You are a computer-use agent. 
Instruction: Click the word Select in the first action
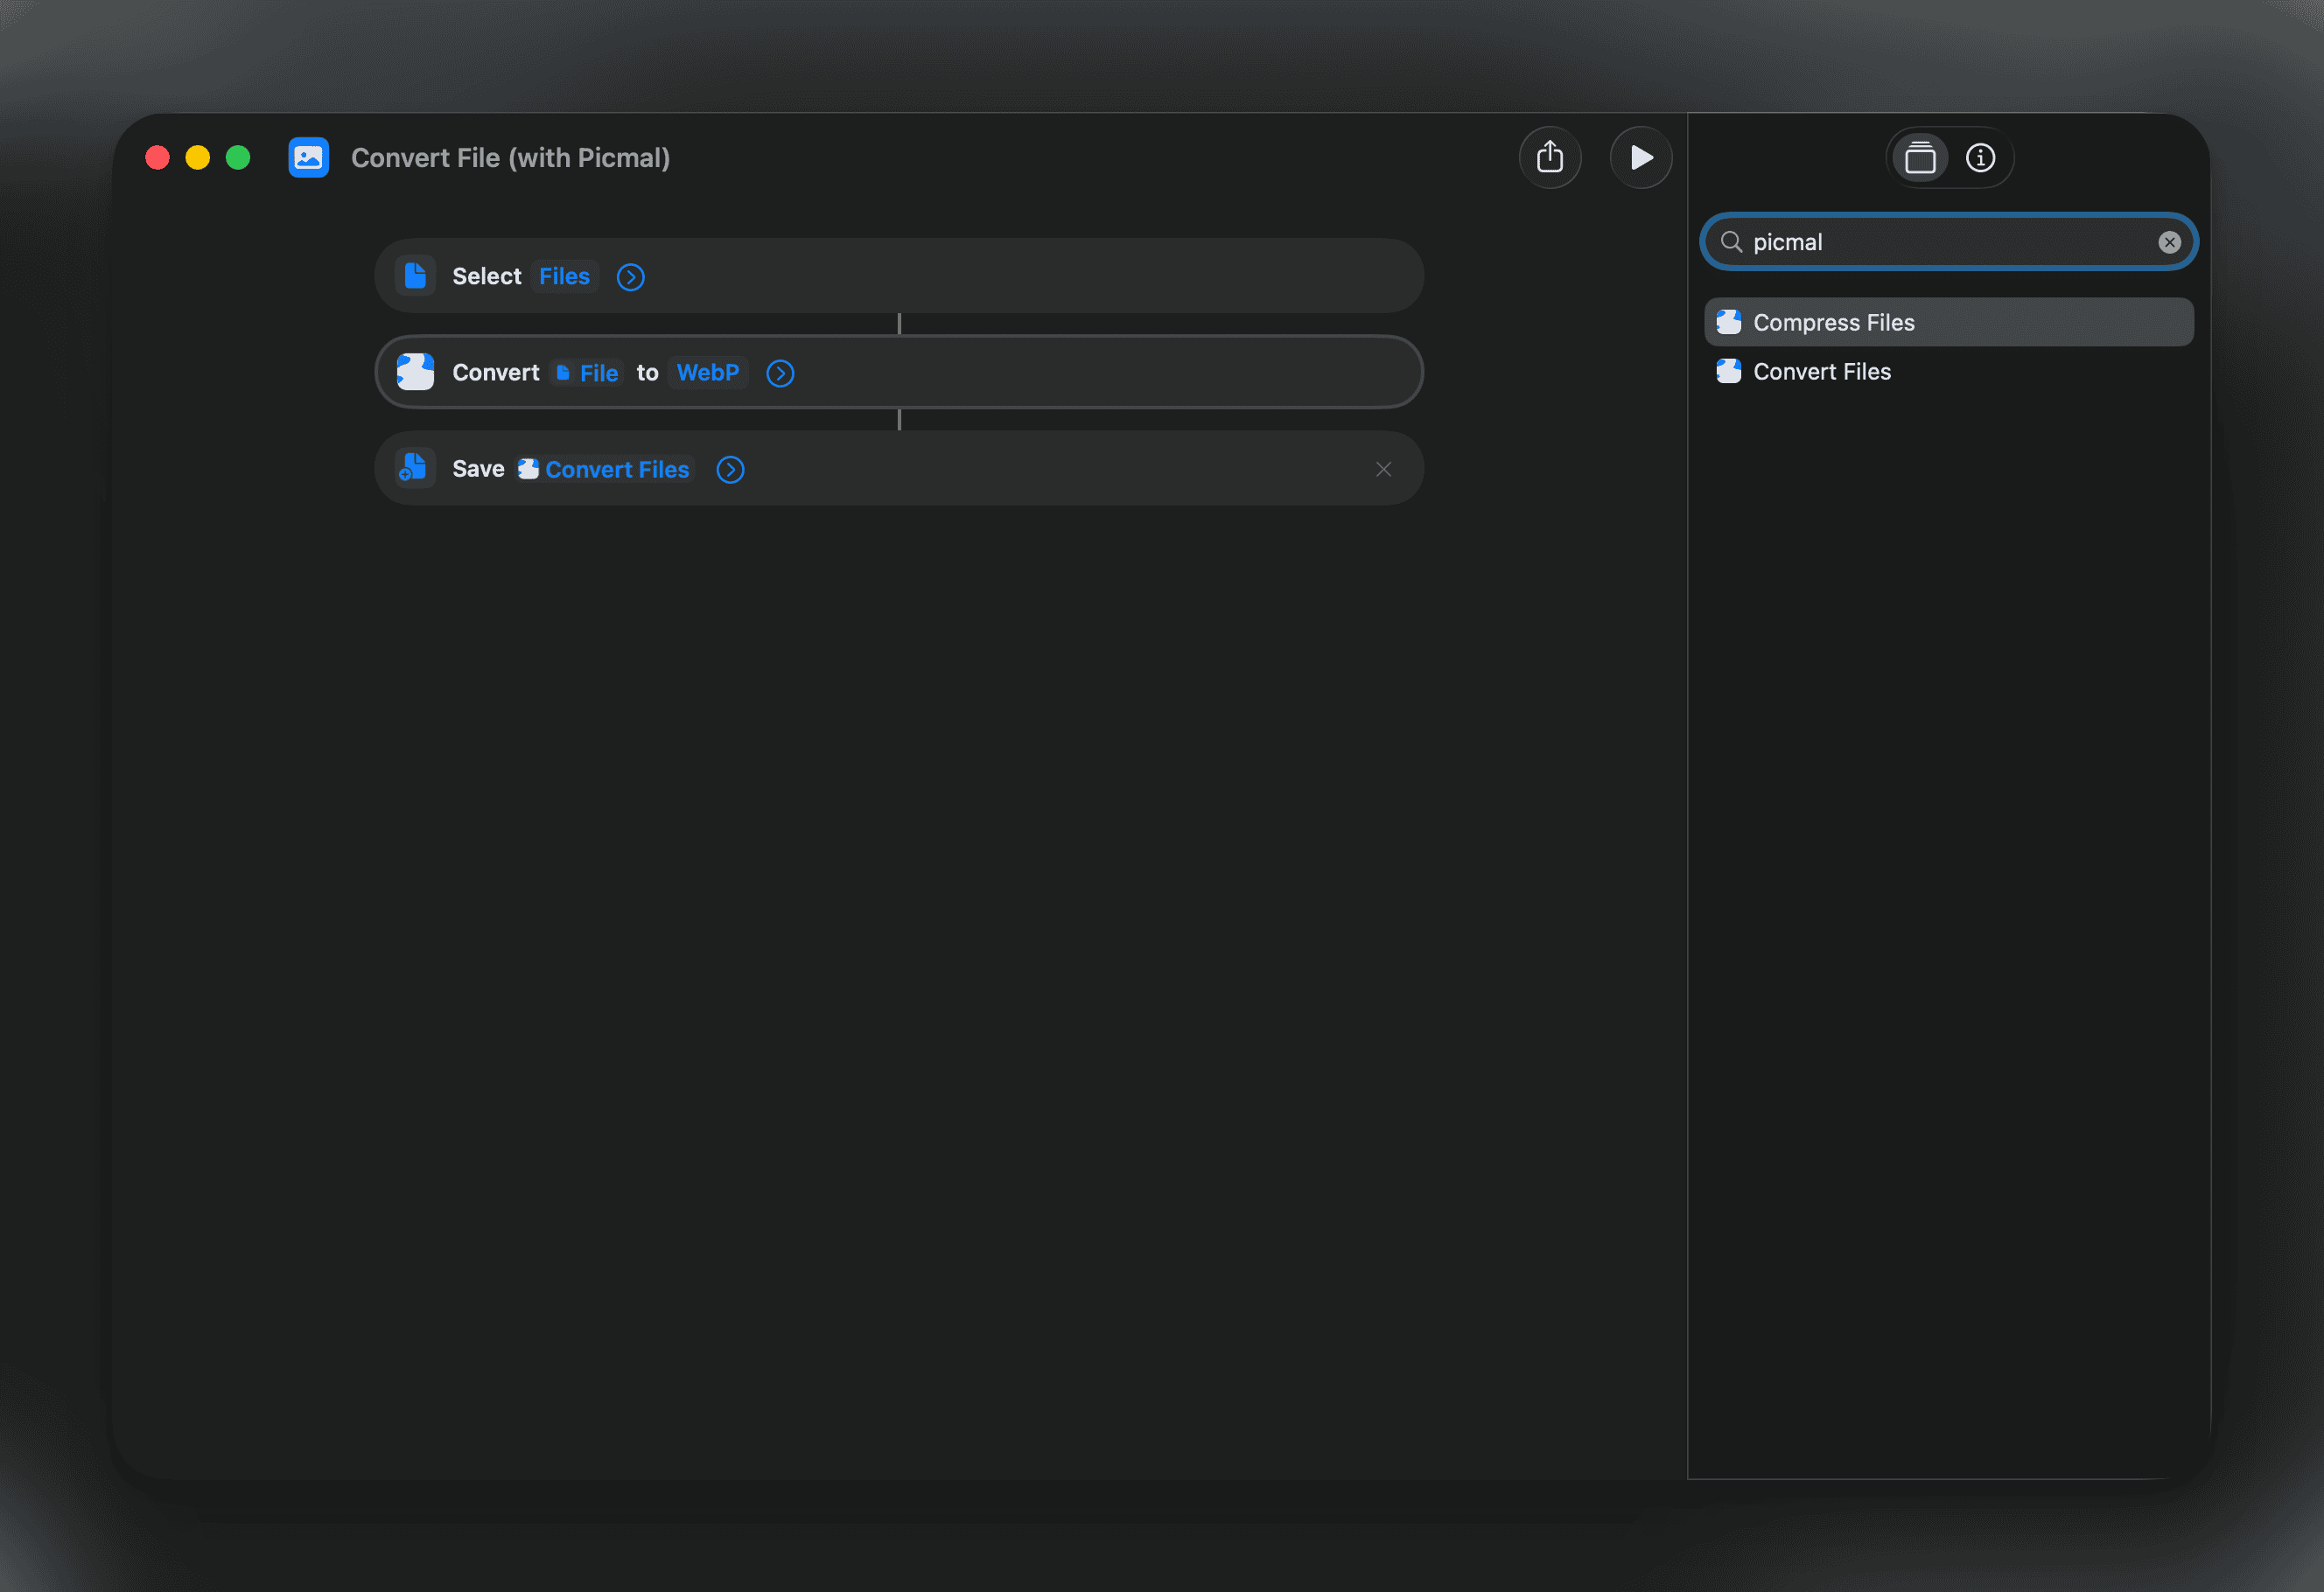487,276
